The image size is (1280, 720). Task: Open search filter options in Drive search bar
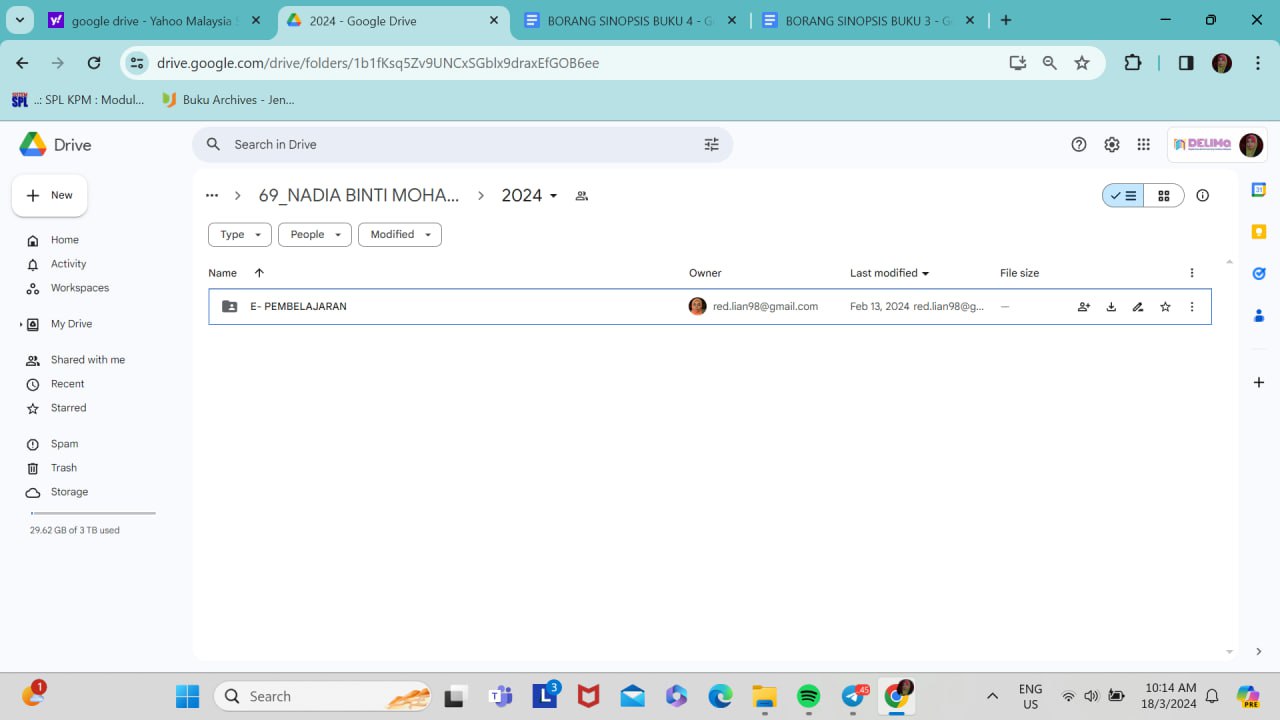click(x=711, y=144)
